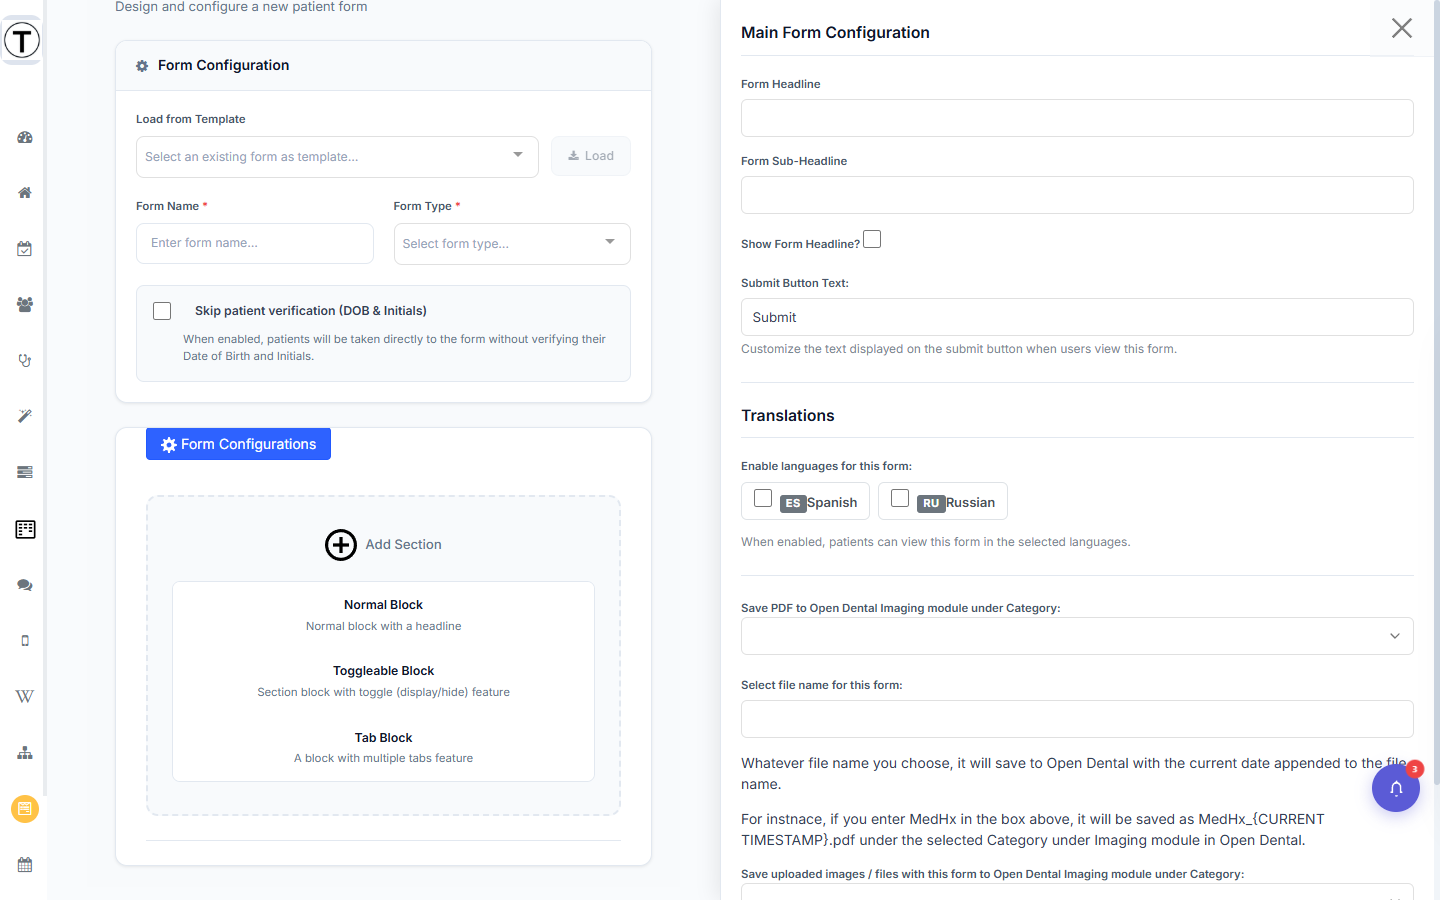Open the sitemap hierarchy icon in sidebar
This screenshot has width=1440, height=900.
tap(25, 753)
